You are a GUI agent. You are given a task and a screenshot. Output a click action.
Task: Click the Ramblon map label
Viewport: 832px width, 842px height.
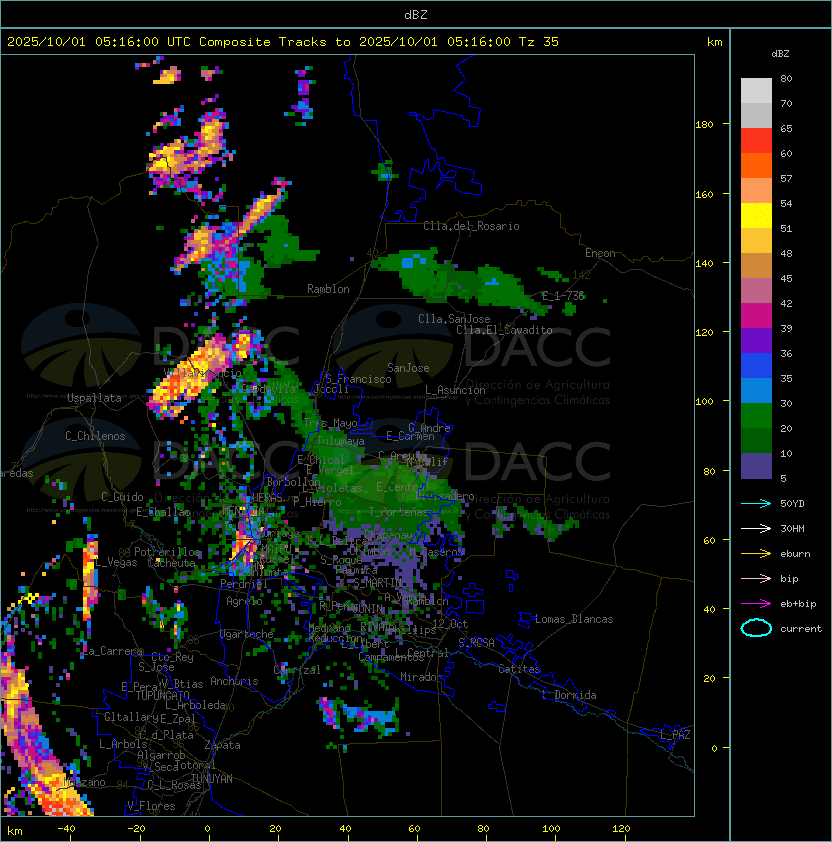click(x=328, y=289)
